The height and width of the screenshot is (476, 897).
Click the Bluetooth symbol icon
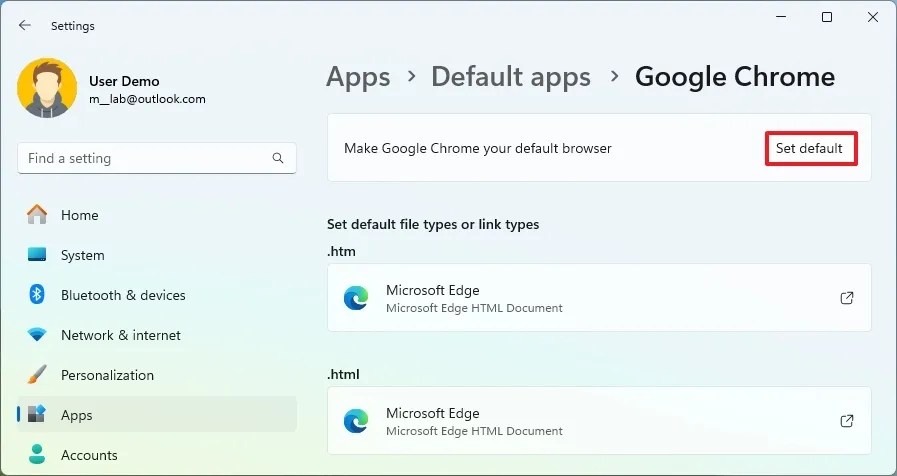coord(37,295)
